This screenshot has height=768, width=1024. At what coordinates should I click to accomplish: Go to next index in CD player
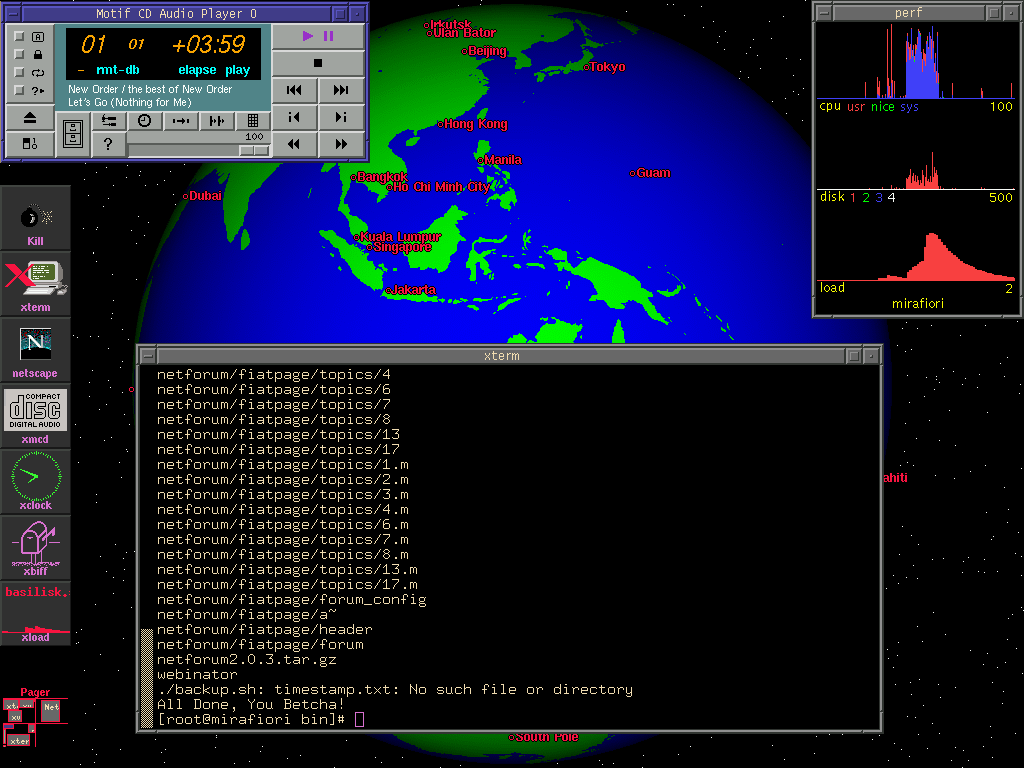tap(341, 117)
